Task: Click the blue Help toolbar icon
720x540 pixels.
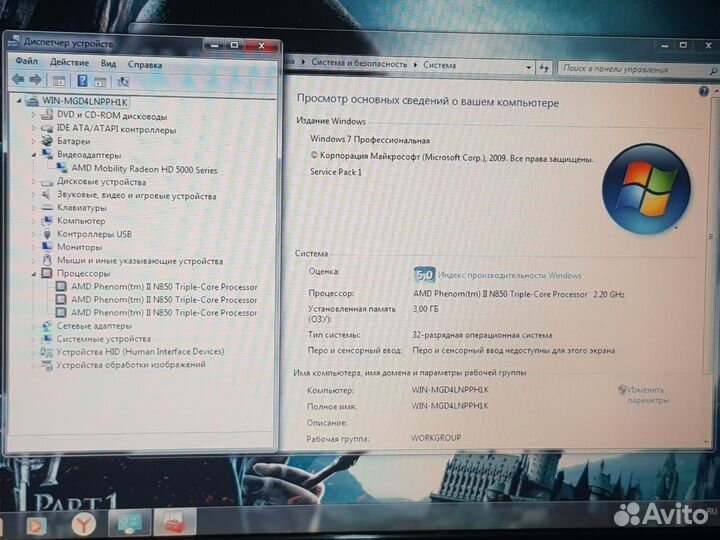Action: [82, 81]
